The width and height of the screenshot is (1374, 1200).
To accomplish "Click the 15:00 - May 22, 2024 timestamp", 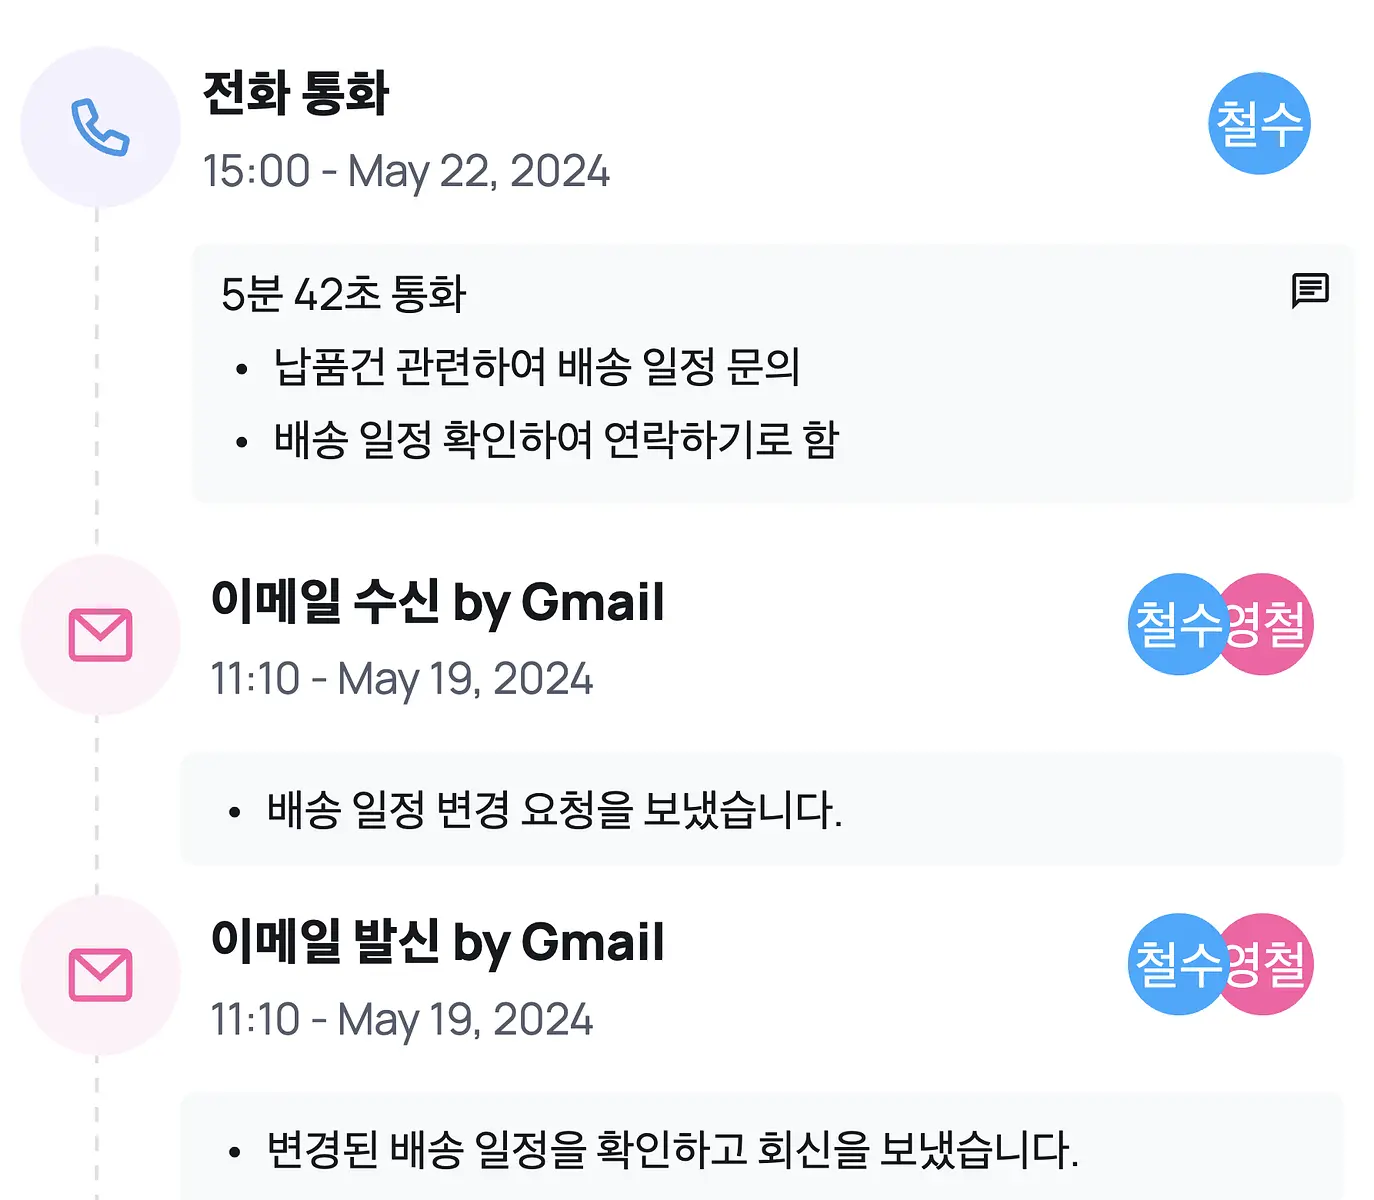I will pyautogui.click(x=406, y=171).
